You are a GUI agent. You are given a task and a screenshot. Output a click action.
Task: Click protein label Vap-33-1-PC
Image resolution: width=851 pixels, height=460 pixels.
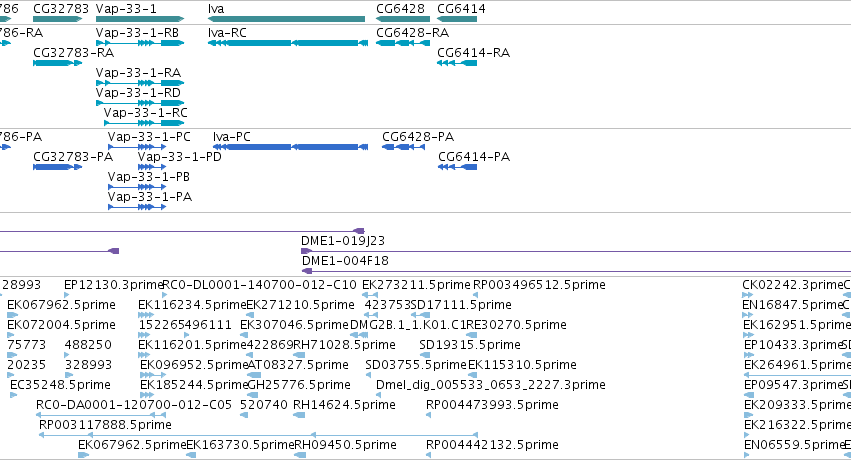point(149,137)
